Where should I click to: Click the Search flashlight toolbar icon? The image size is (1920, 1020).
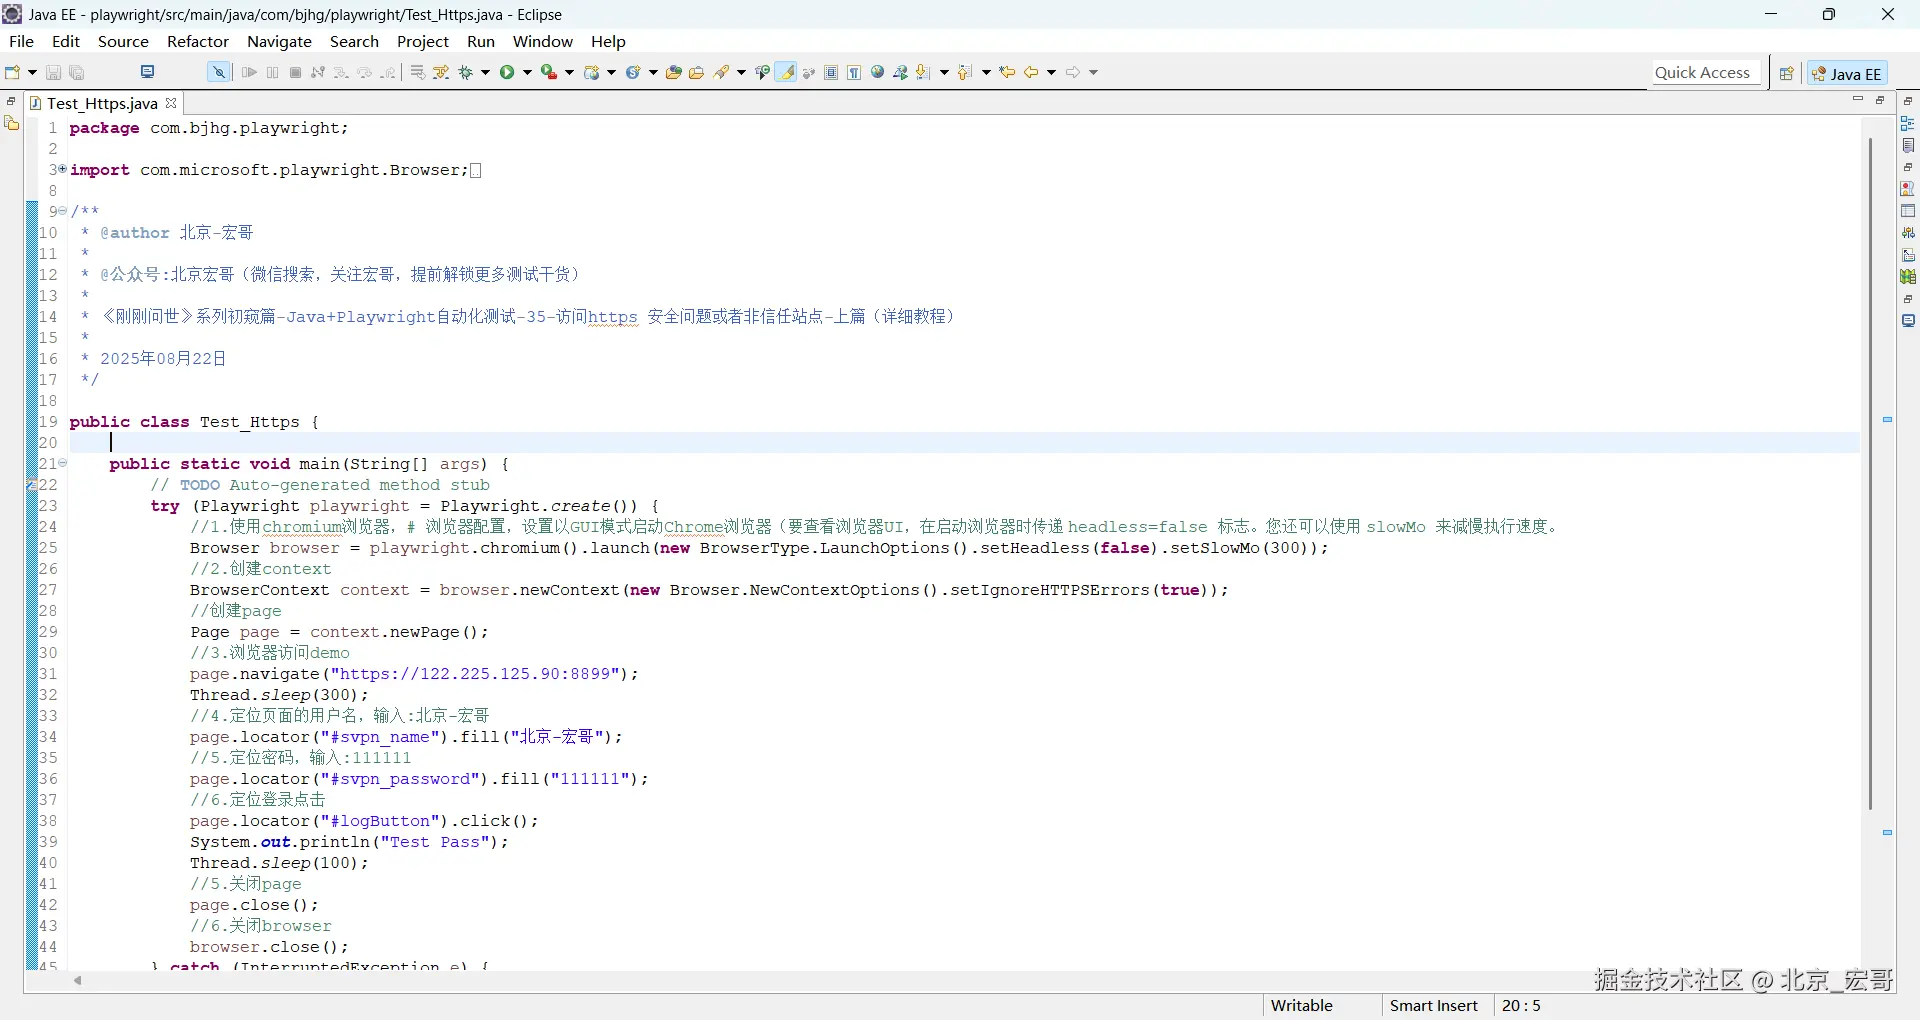[x=722, y=72]
